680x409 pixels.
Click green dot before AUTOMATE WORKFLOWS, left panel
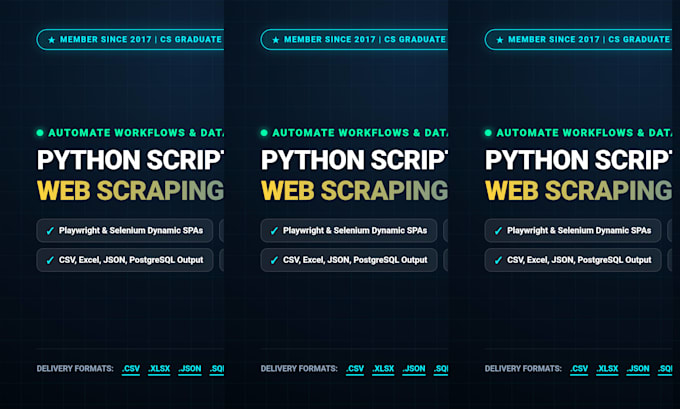[x=40, y=133]
